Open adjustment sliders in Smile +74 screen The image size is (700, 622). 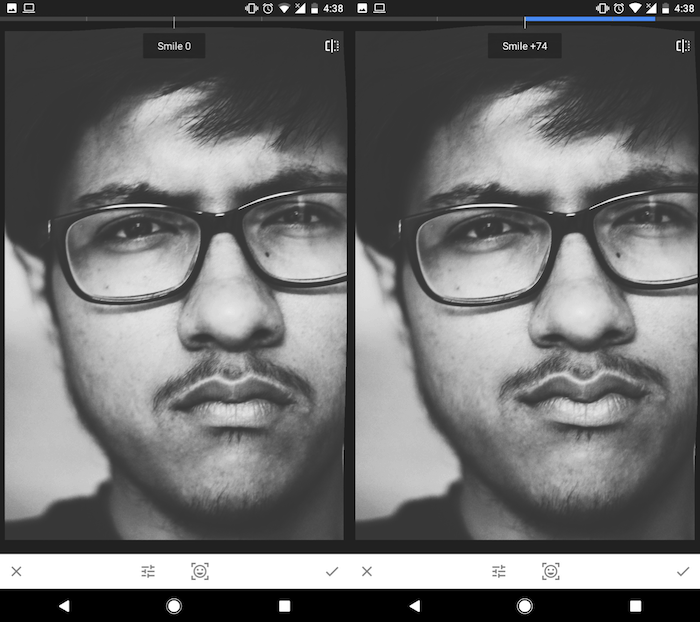coord(499,572)
